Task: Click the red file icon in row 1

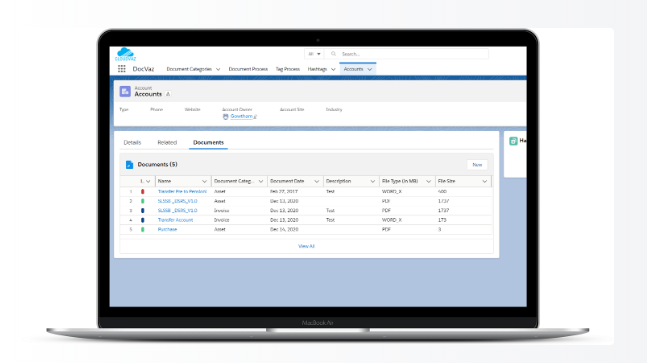Action: pos(143,191)
